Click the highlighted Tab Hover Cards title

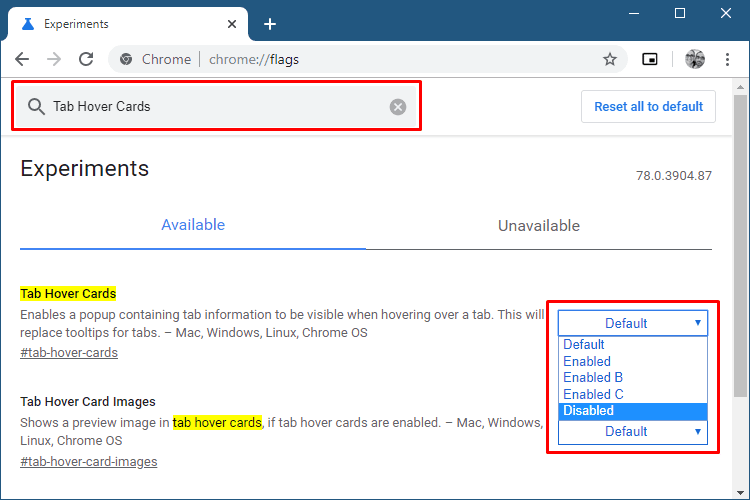68,293
